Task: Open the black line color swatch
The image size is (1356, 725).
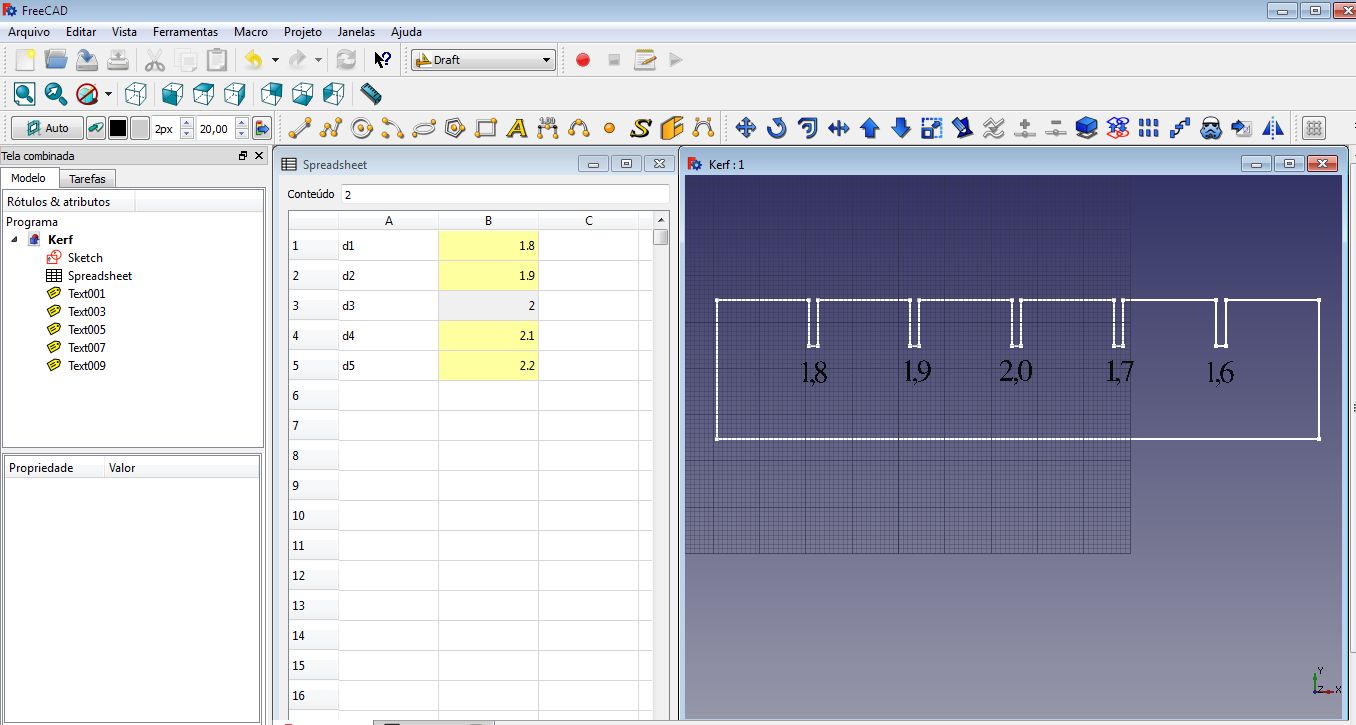Action: point(118,128)
